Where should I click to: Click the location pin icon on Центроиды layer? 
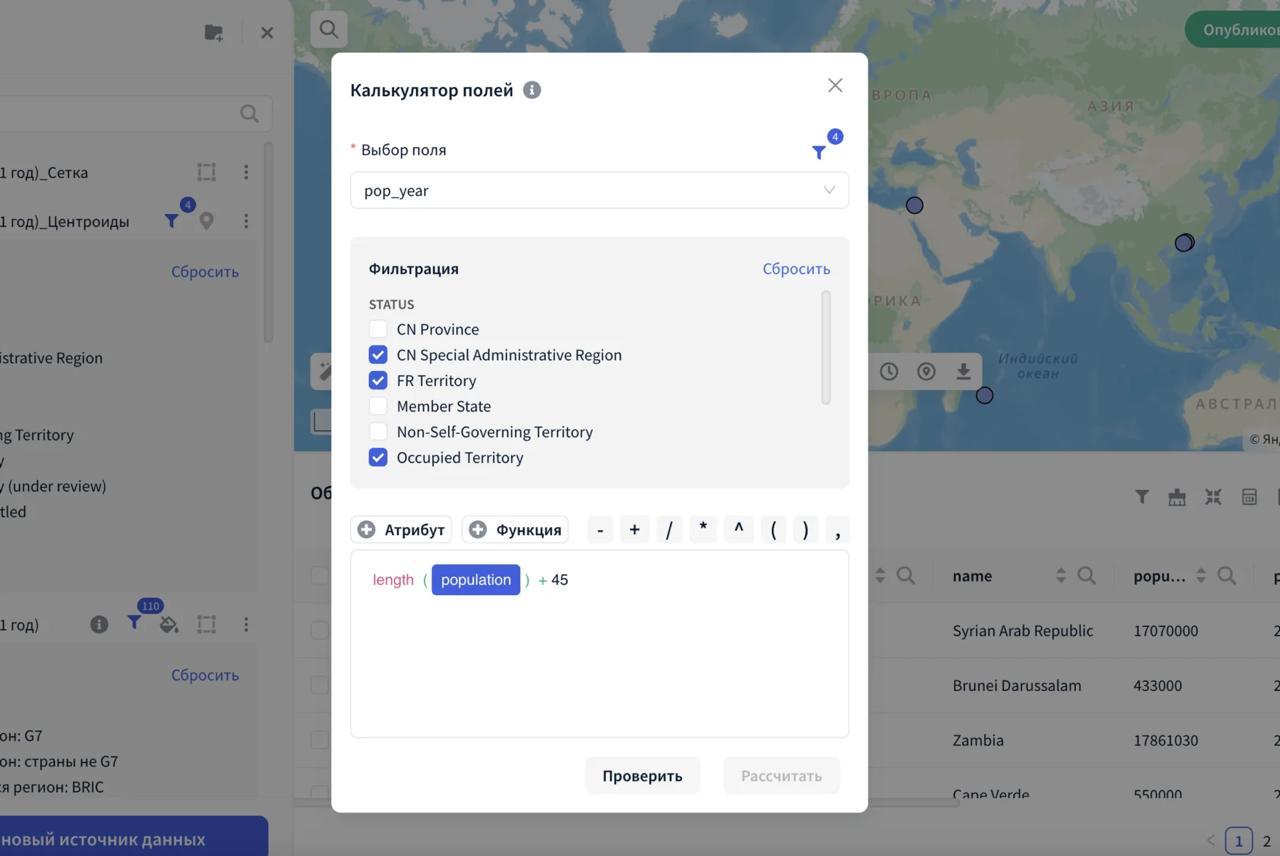tap(207, 221)
